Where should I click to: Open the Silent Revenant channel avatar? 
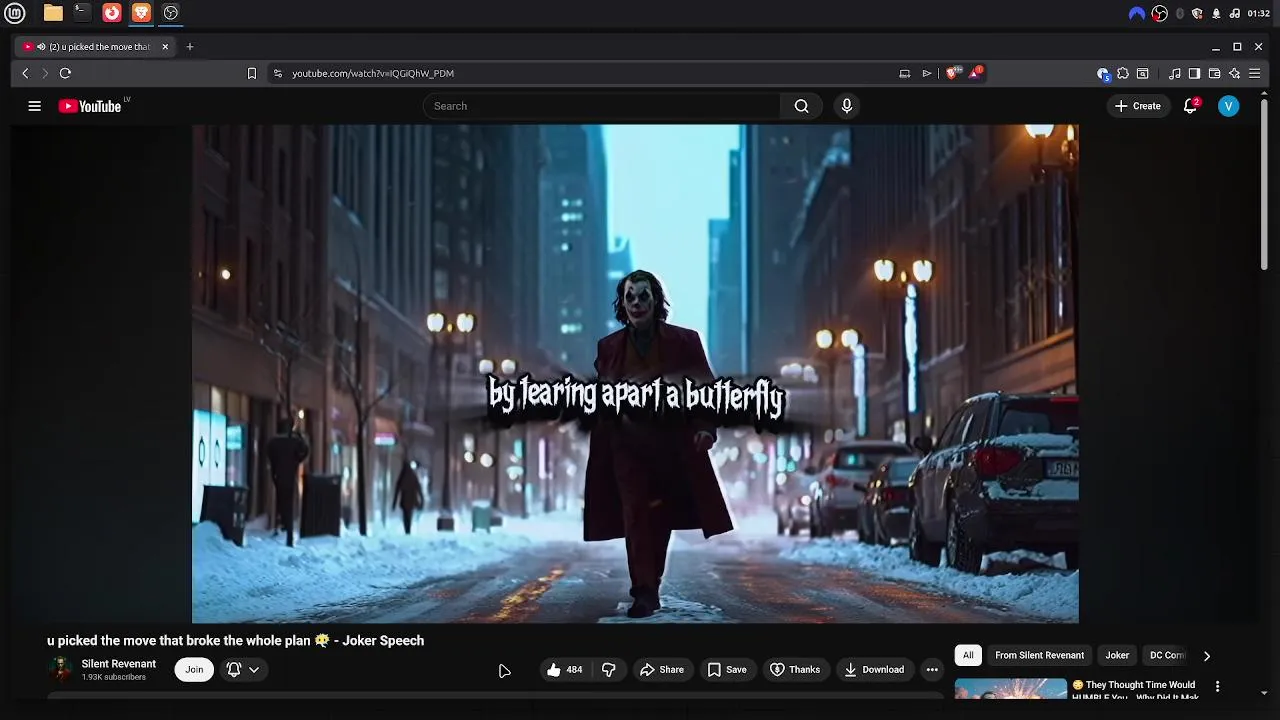coord(61,670)
